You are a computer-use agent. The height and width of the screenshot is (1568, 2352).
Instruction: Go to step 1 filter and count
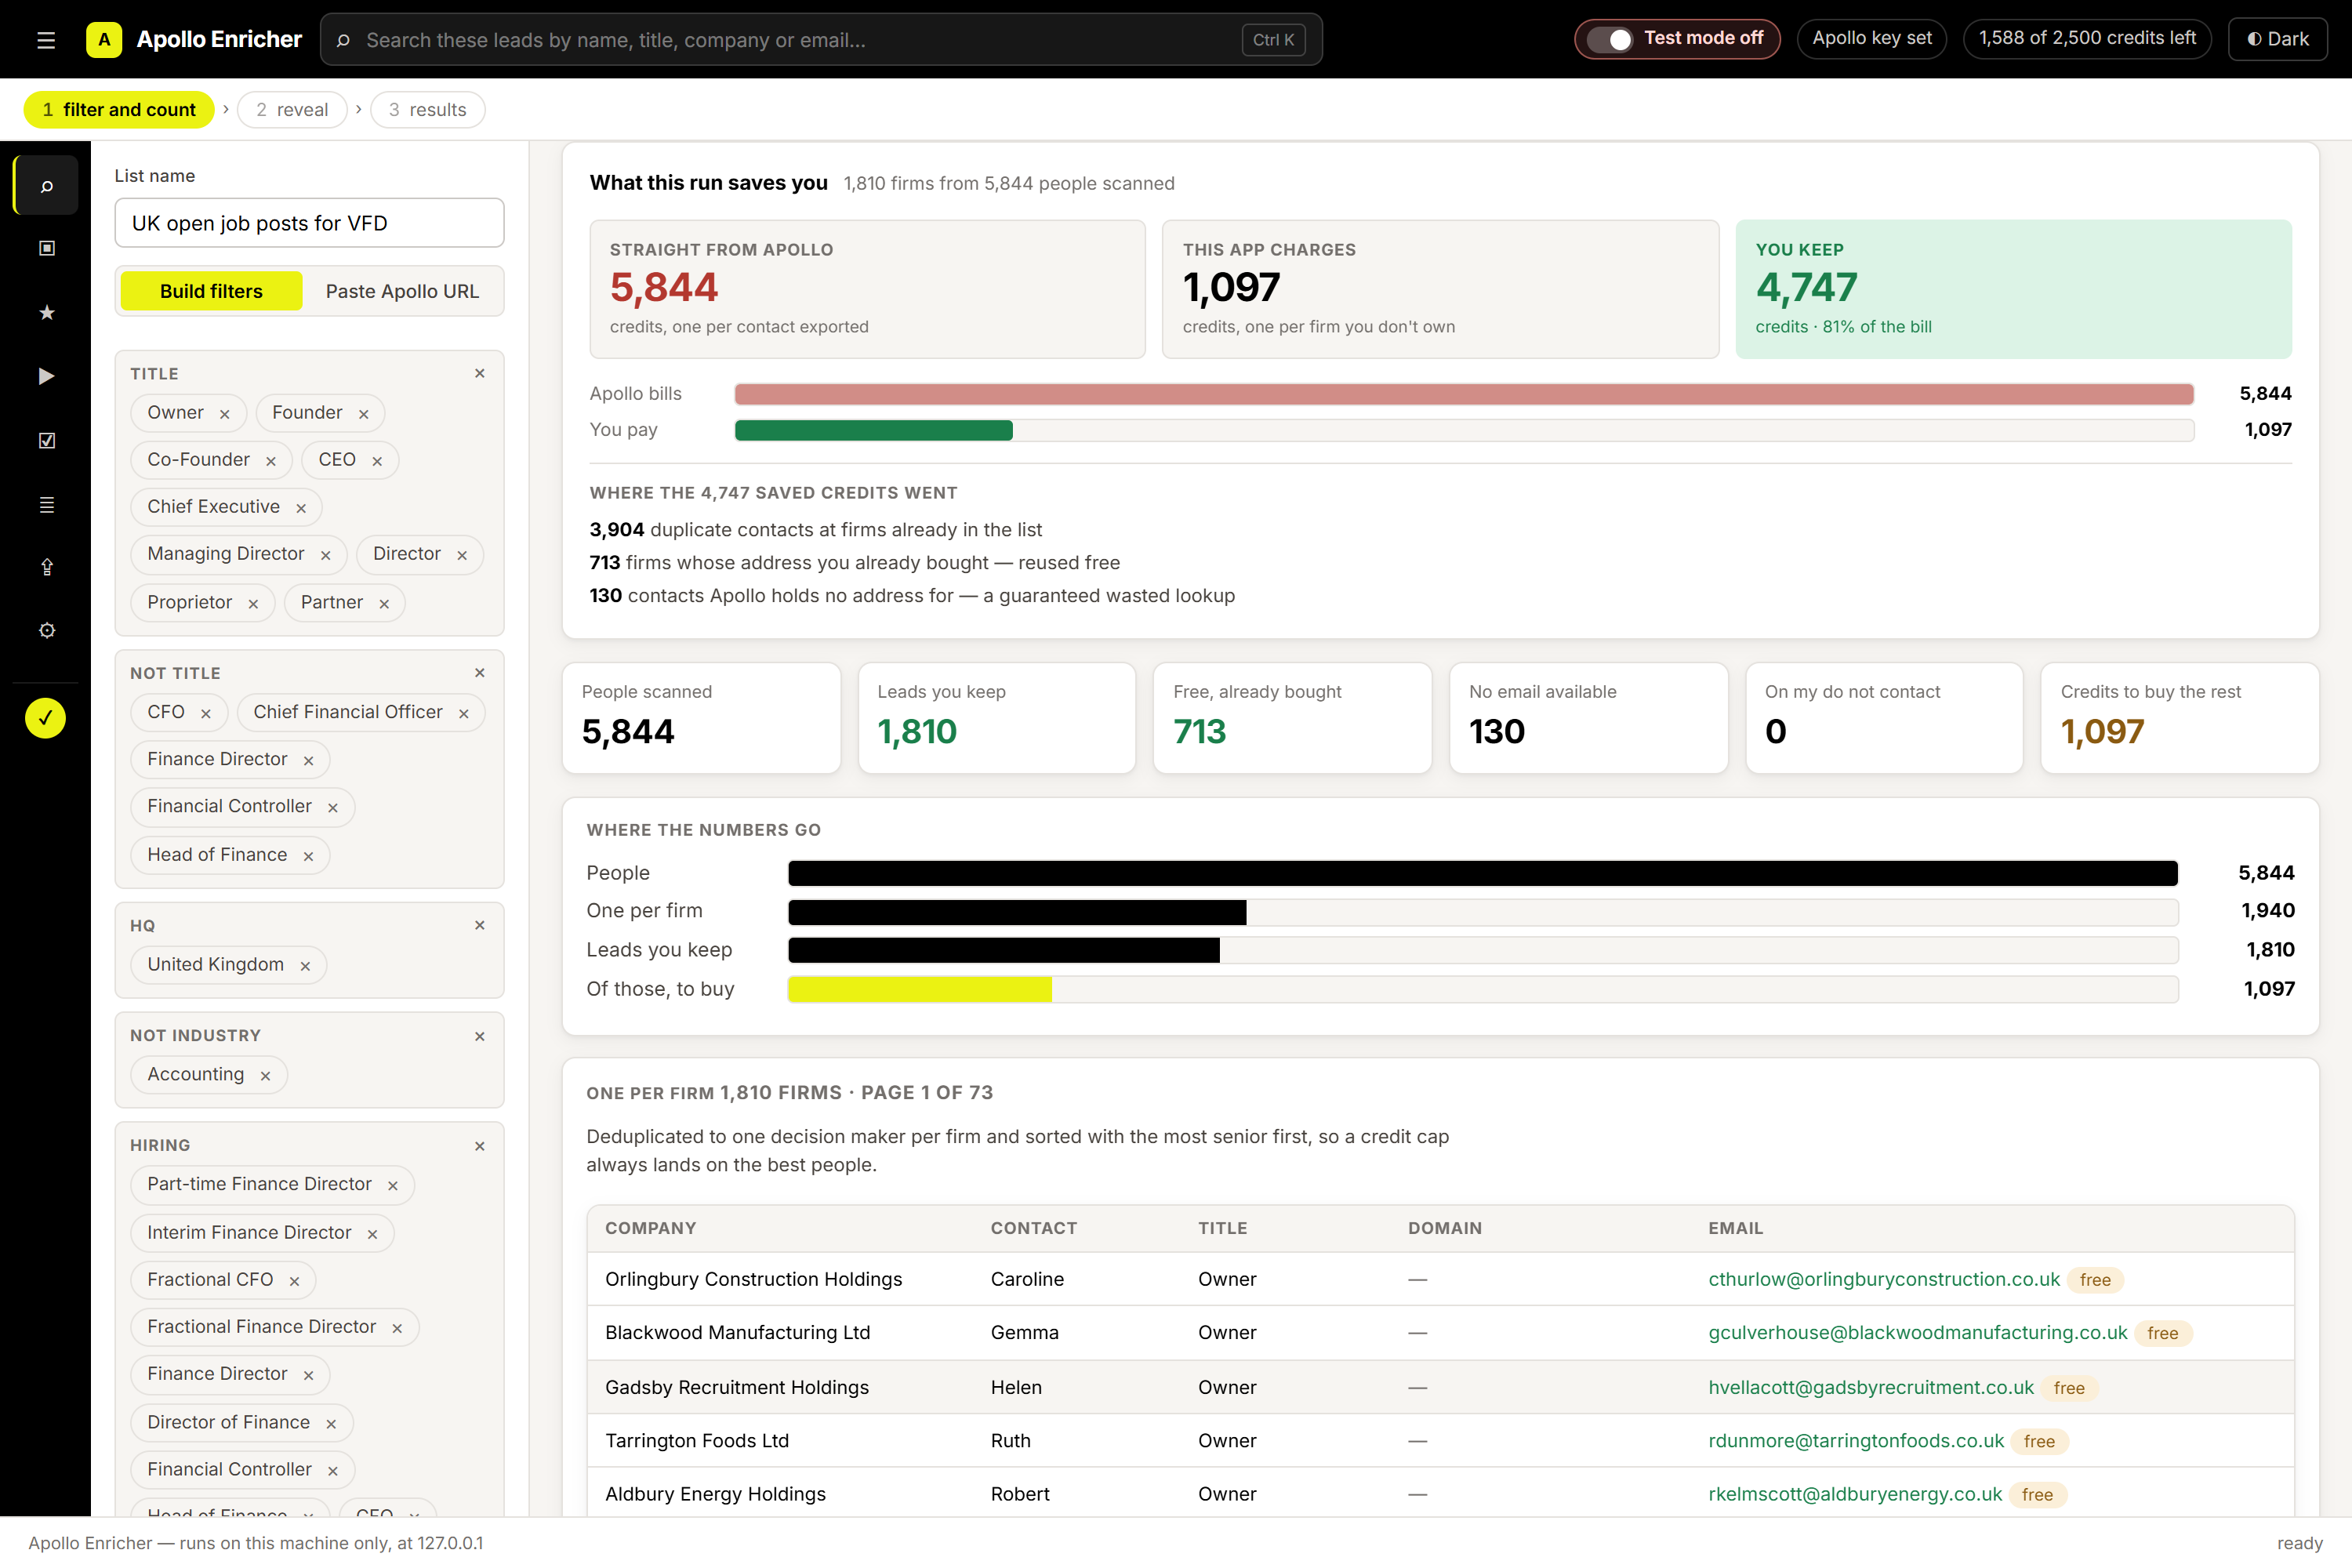(x=119, y=110)
